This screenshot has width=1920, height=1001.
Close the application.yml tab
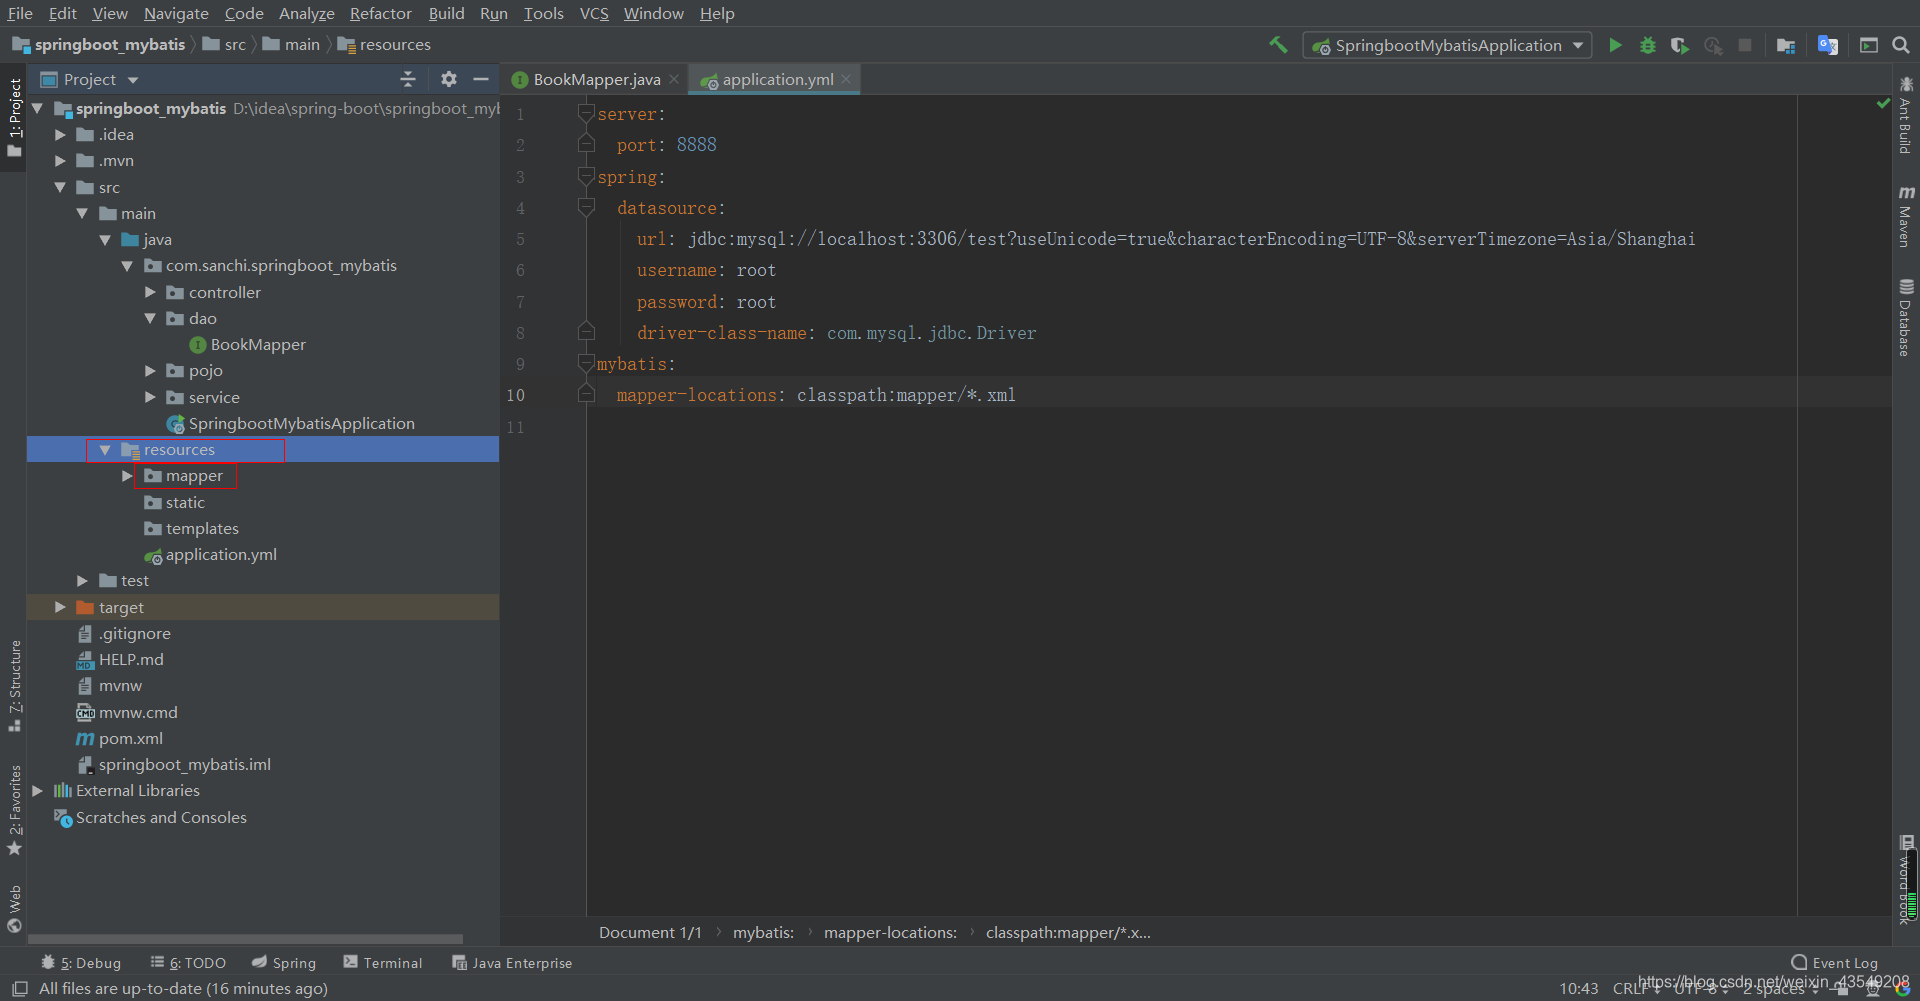tap(847, 79)
